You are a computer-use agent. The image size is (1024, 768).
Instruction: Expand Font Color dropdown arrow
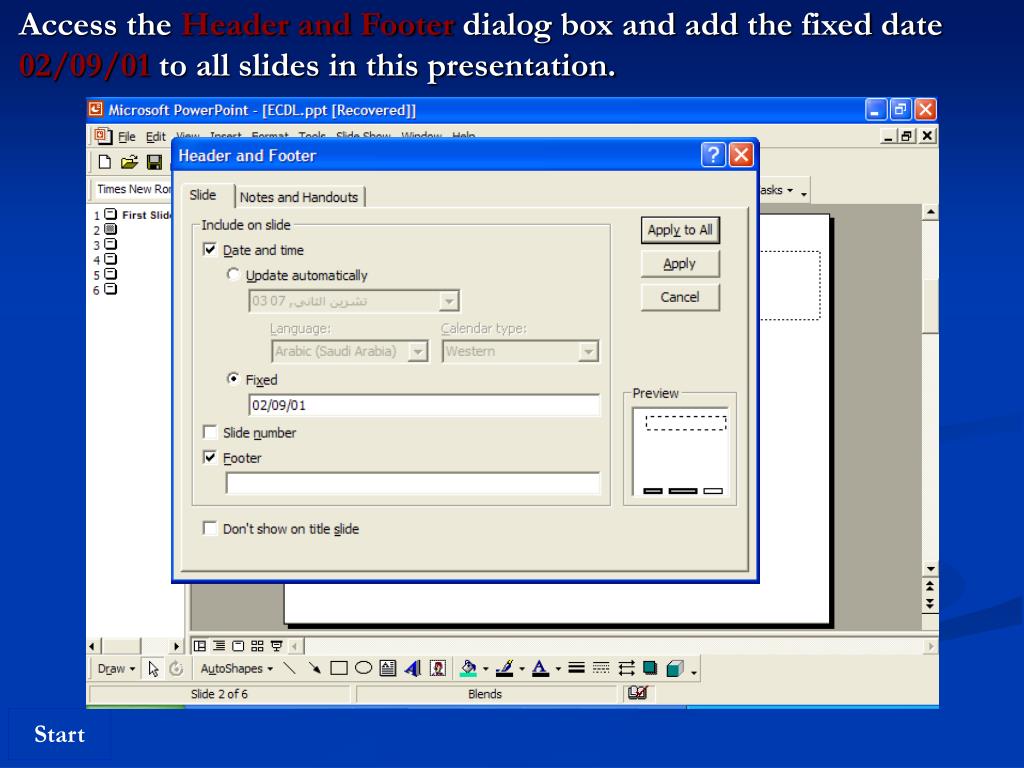[558, 669]
